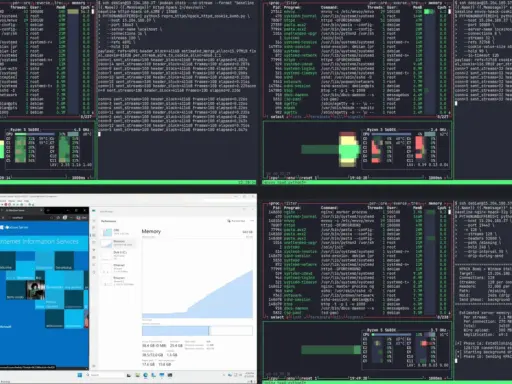The width and height of the screenshot is (512, 384).
Task: Open Microsoft Edge from Windows taskbar
Action: click(146, 375)
